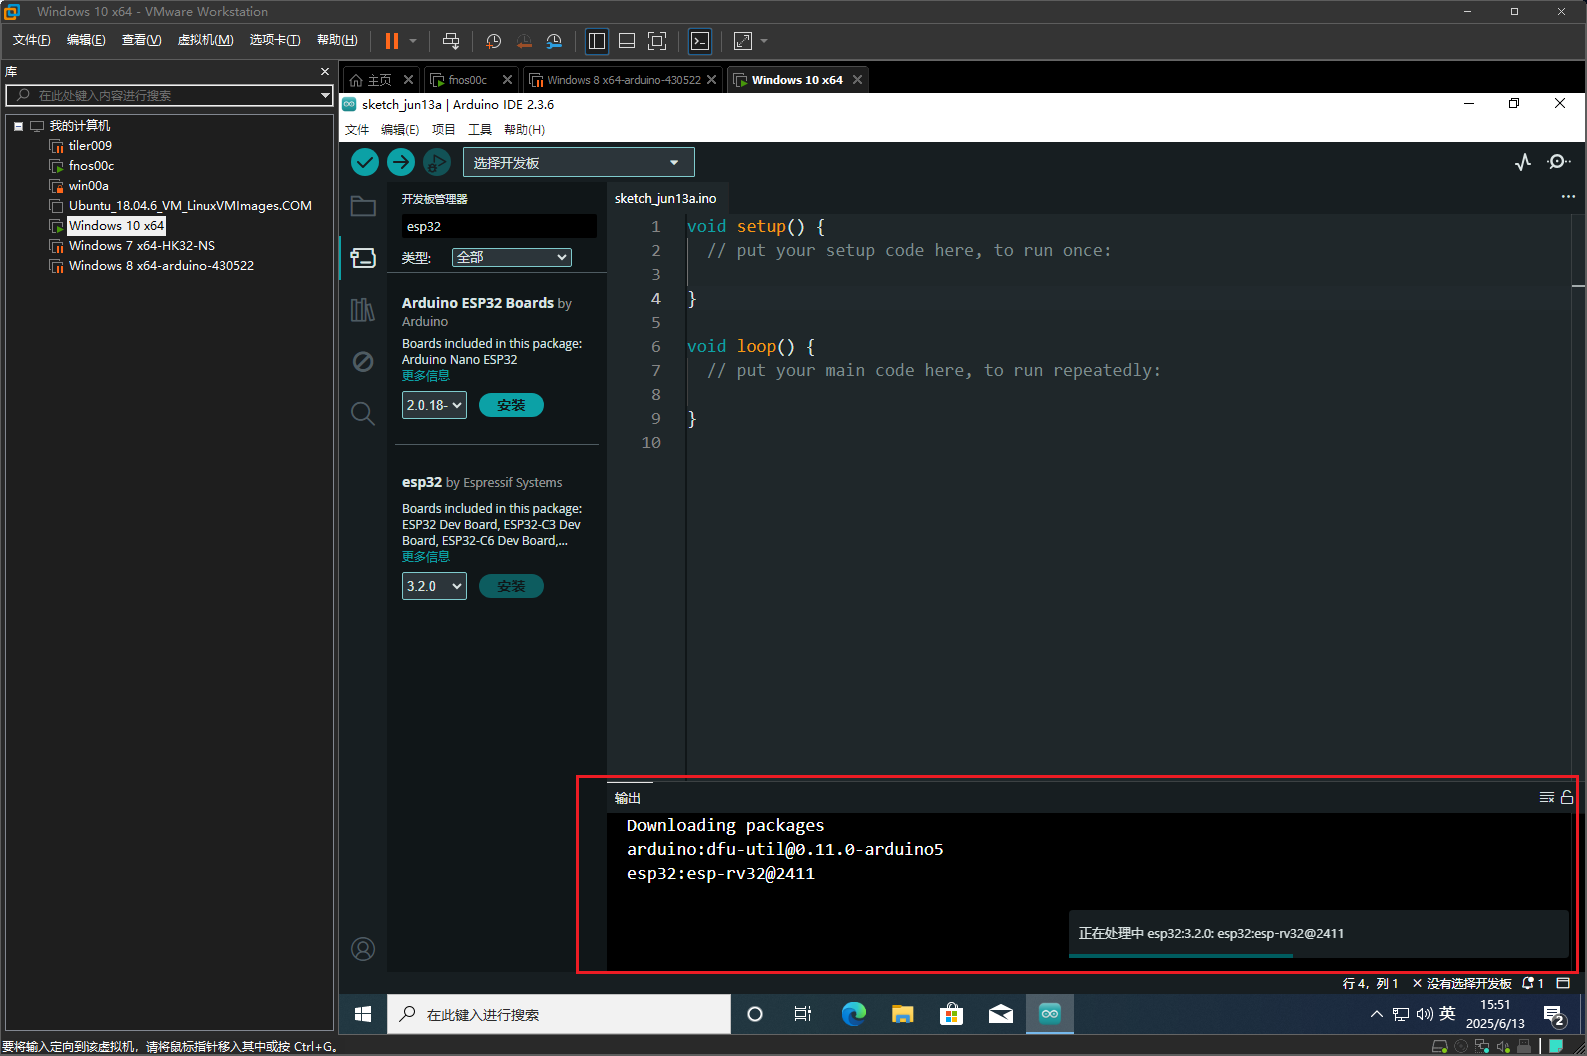Screen dimensions: 1587x1056
Task: Select the Boards Manager sidebar icon
Action: (x=363, y=258)
